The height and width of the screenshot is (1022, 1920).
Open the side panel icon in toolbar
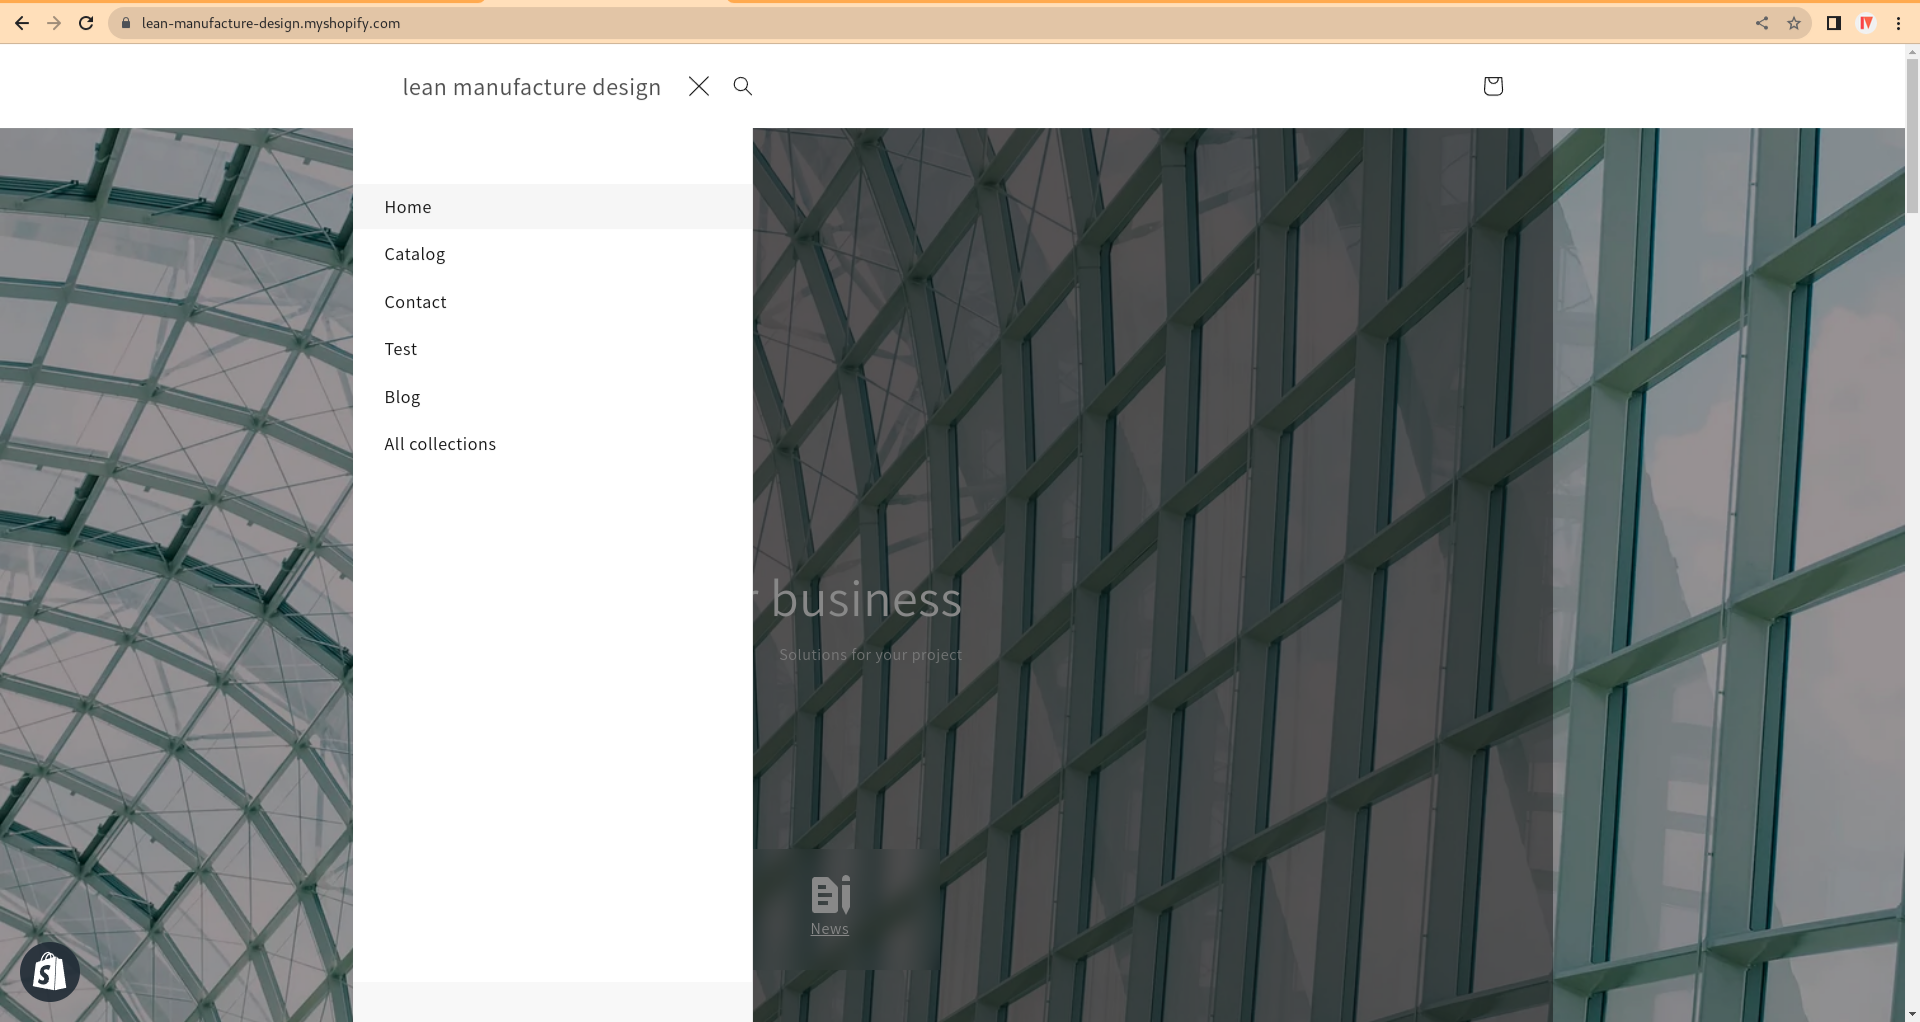[x=1832, y=22]
